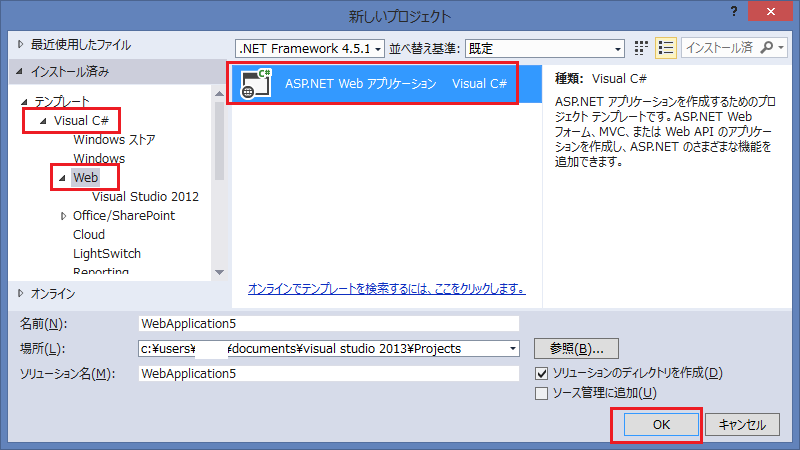Collapse the Web node arrow

coord(62,178)
